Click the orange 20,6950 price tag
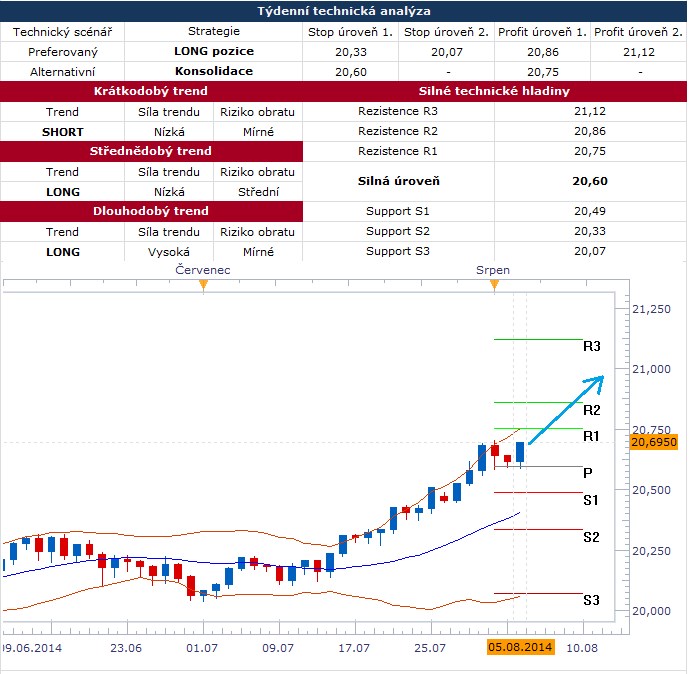The image size is (690, 674). tap(654, 442)
